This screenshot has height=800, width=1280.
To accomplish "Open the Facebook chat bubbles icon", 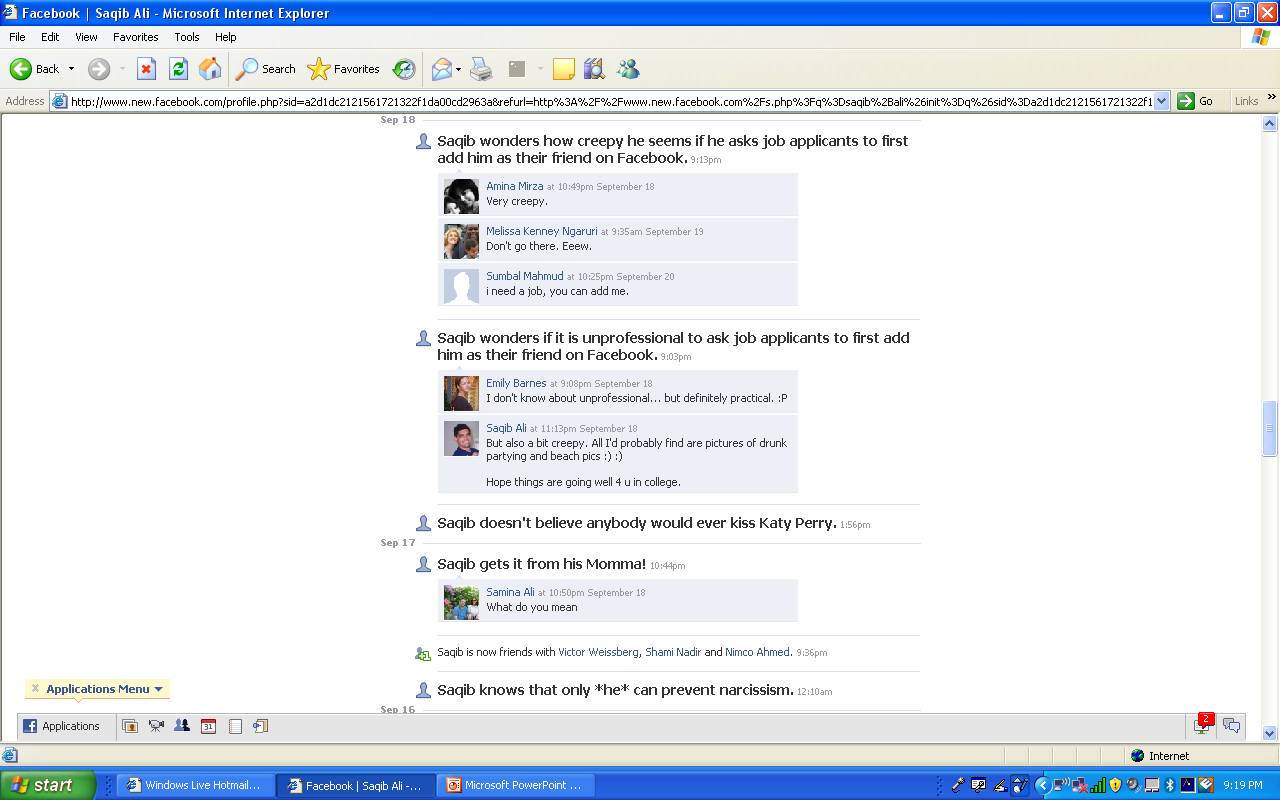I will pos(1232,726).
